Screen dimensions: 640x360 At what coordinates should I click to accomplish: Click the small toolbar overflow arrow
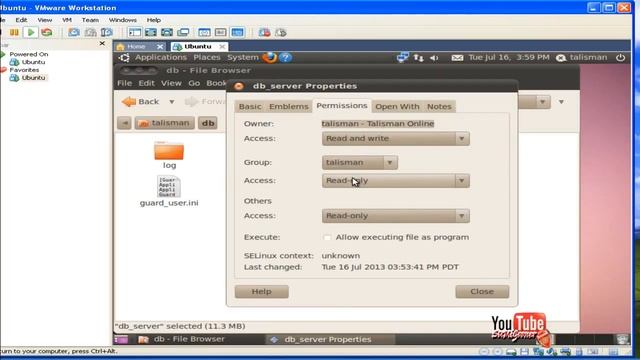pyautogui.click(x=562, y=102)
